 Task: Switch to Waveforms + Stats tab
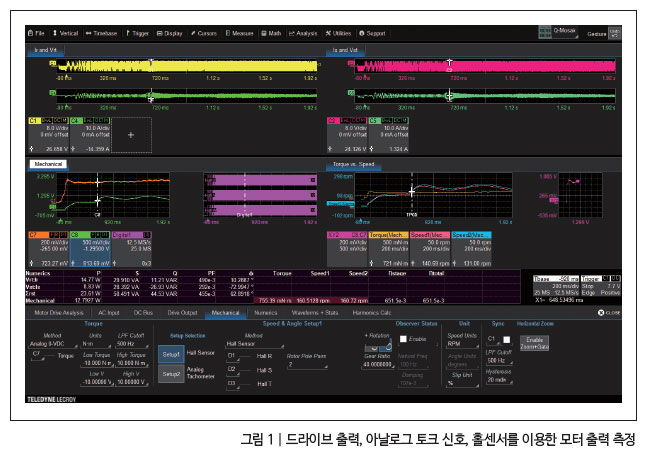(x=315, y=313)
